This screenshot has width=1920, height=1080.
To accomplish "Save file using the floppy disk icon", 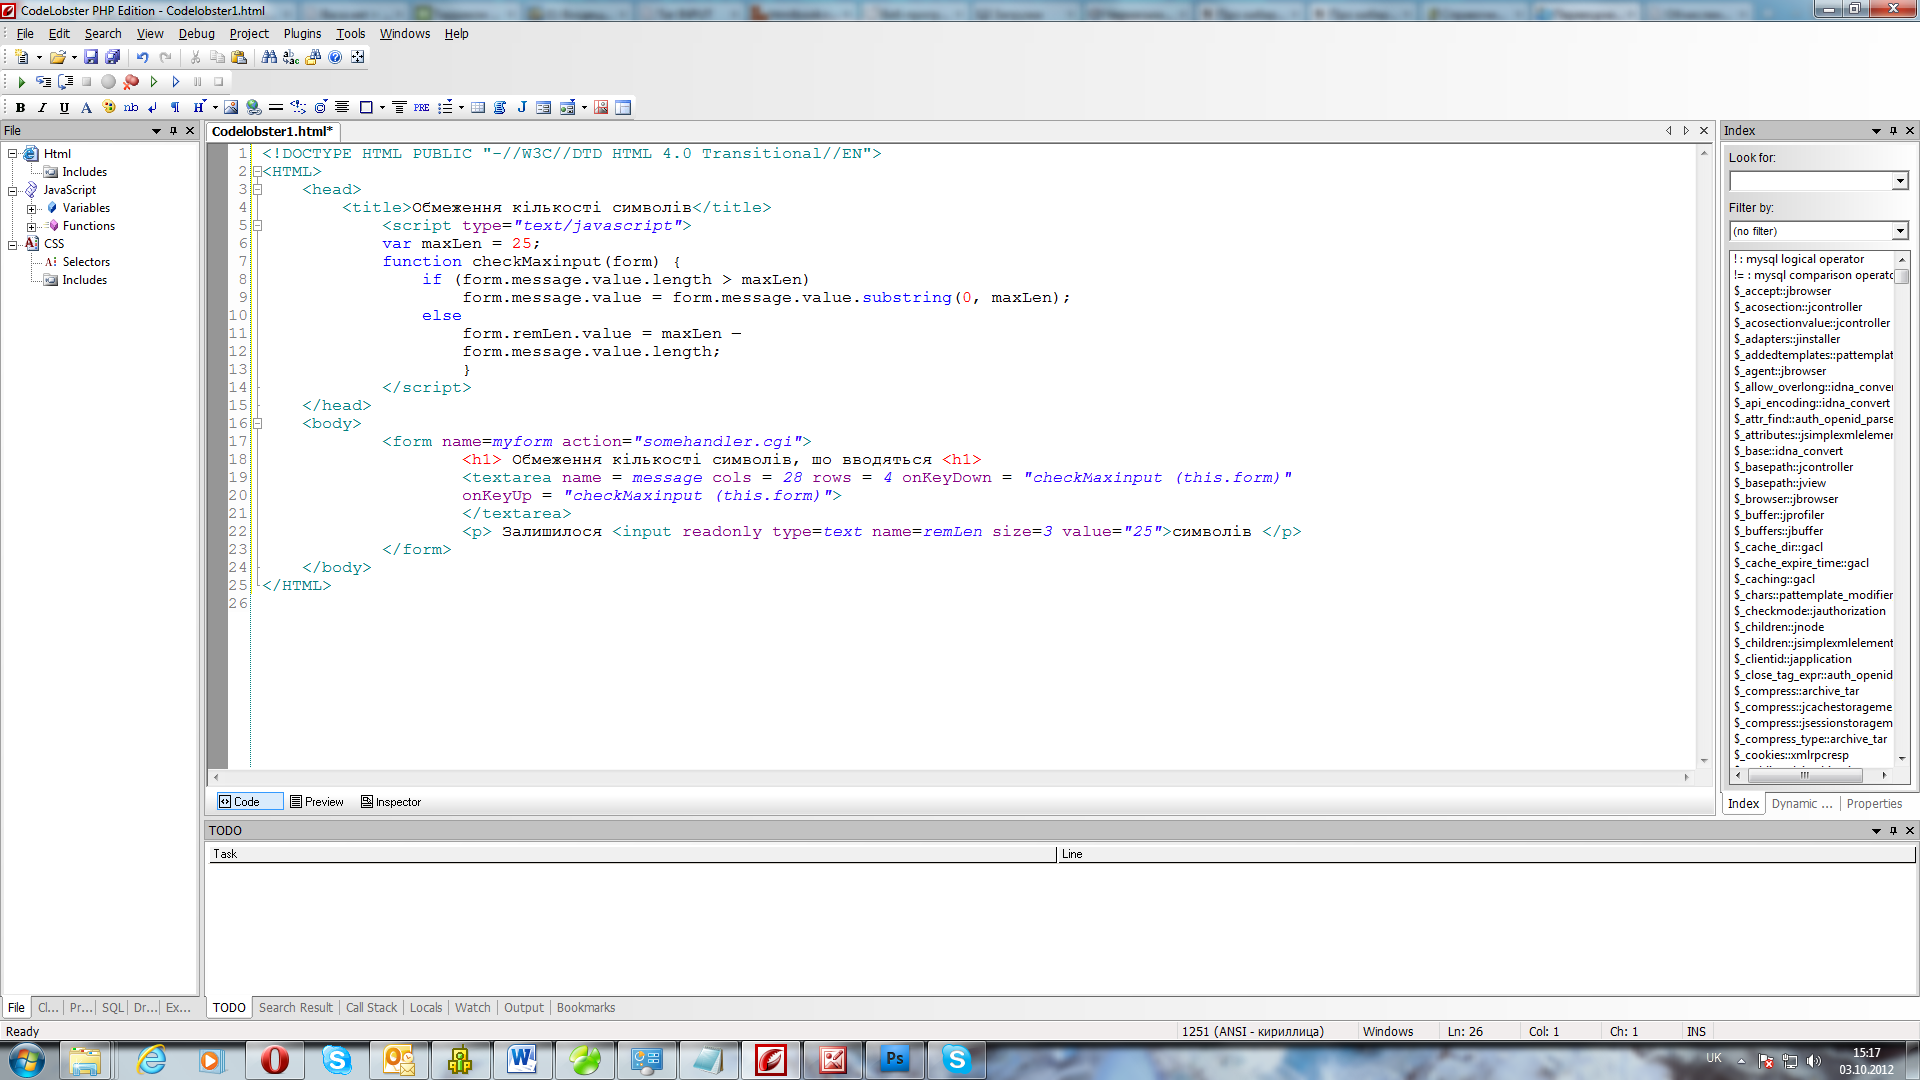I will coord(91,57).
